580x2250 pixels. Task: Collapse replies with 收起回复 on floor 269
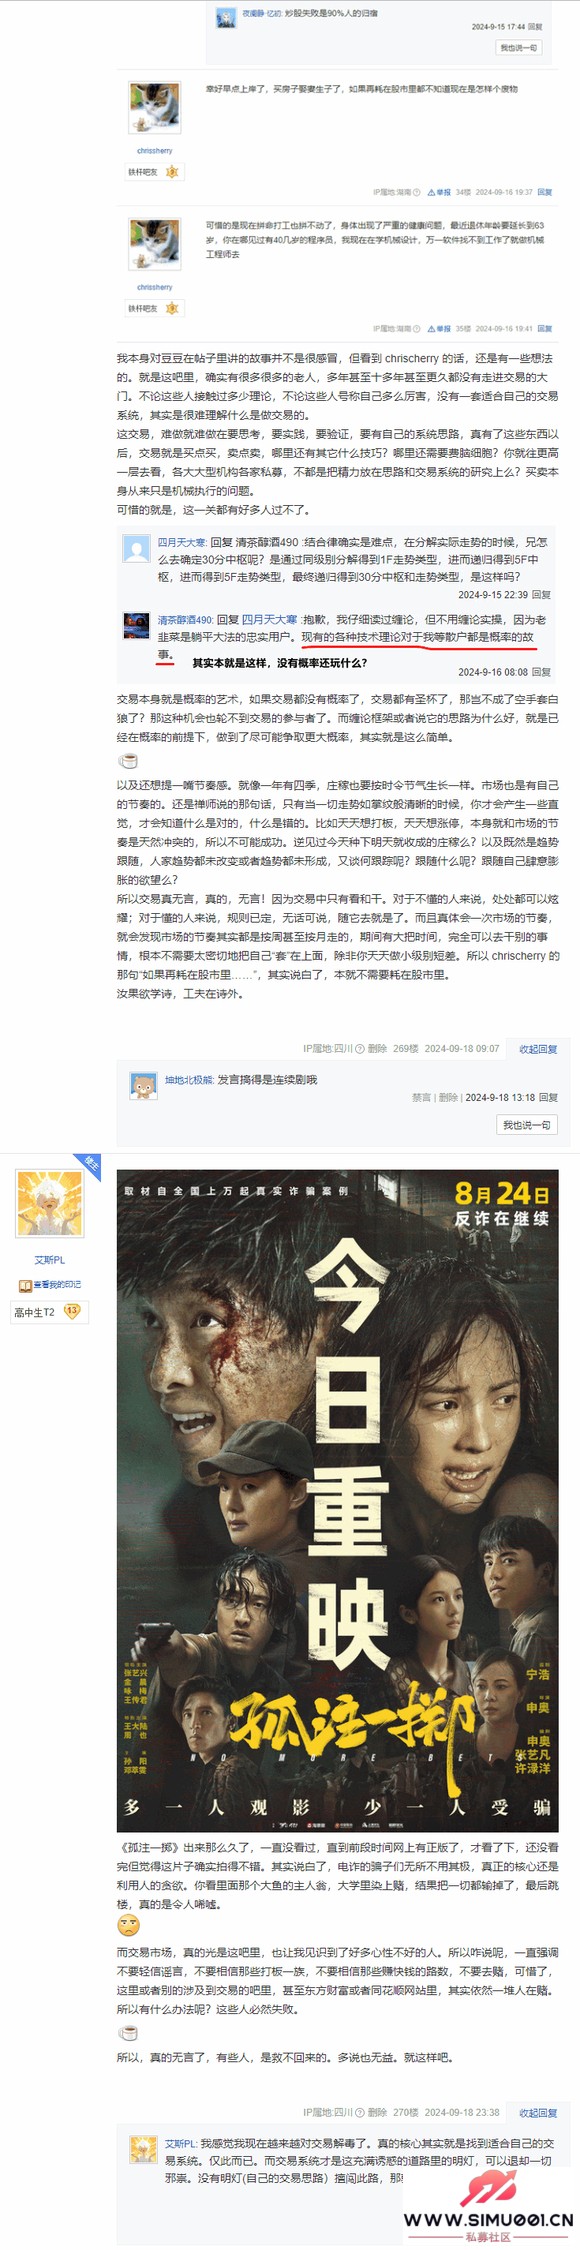pos(538,1049)
